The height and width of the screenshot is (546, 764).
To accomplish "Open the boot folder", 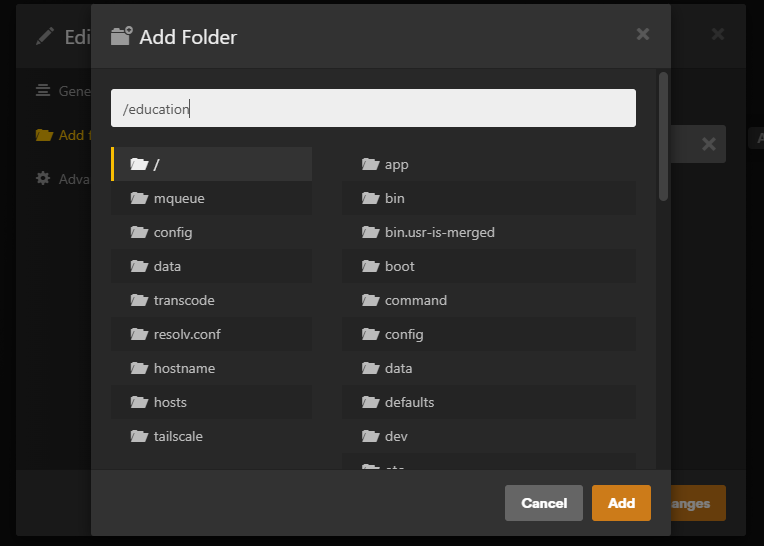I will point(489,266).
